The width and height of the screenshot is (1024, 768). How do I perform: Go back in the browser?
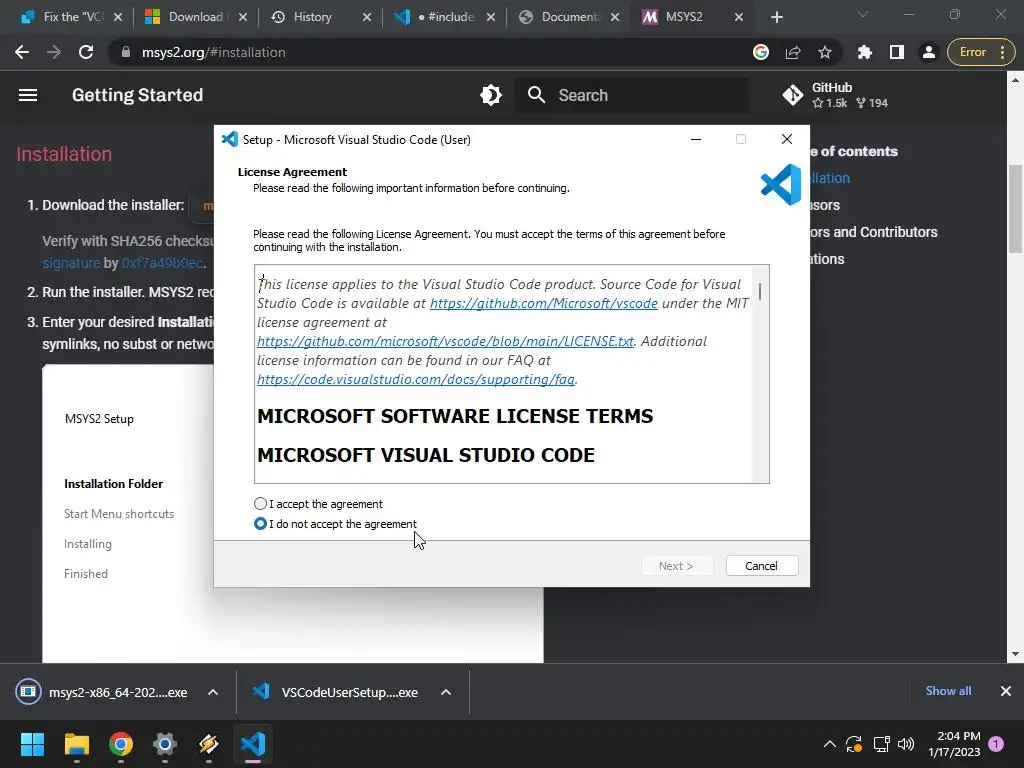click(x=22, y=52)
